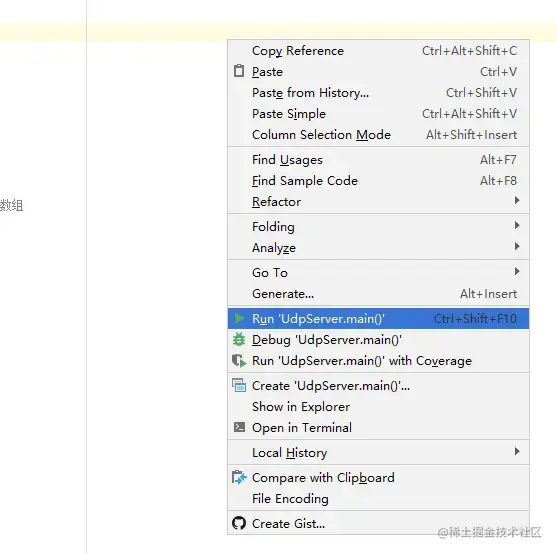The height and width of the screenshot is (554, 557).
Task: Open the Local History entry
Action: [x=378, y=453]
